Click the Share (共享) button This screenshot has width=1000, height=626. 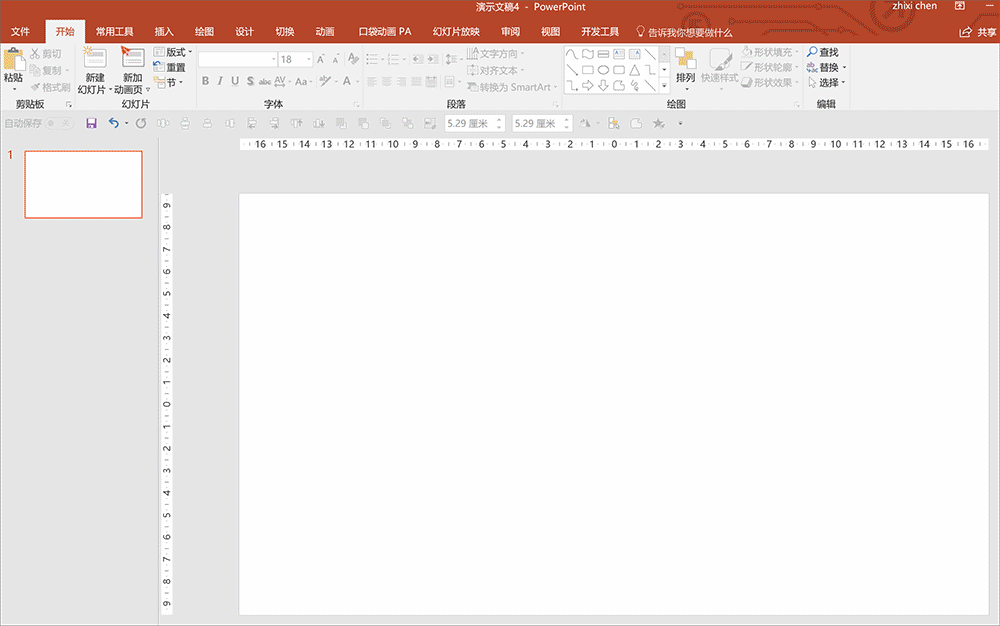[x=978, y=32]
